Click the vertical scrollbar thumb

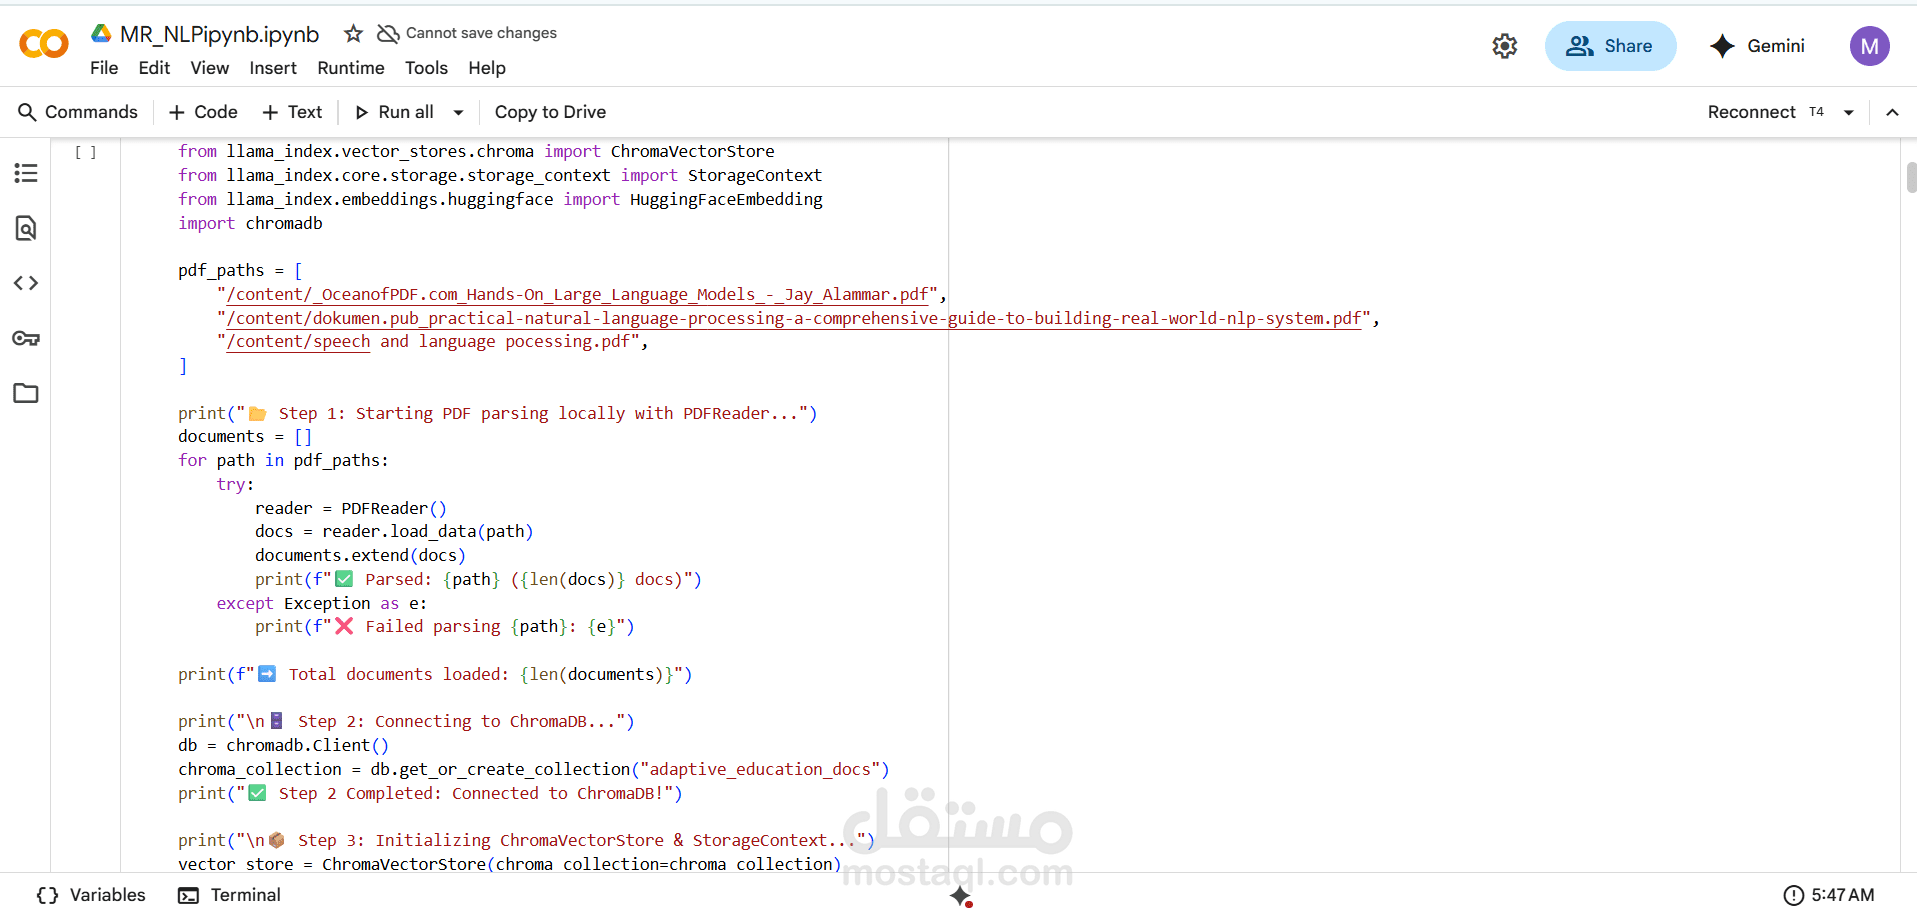[x=1911, y=177]
